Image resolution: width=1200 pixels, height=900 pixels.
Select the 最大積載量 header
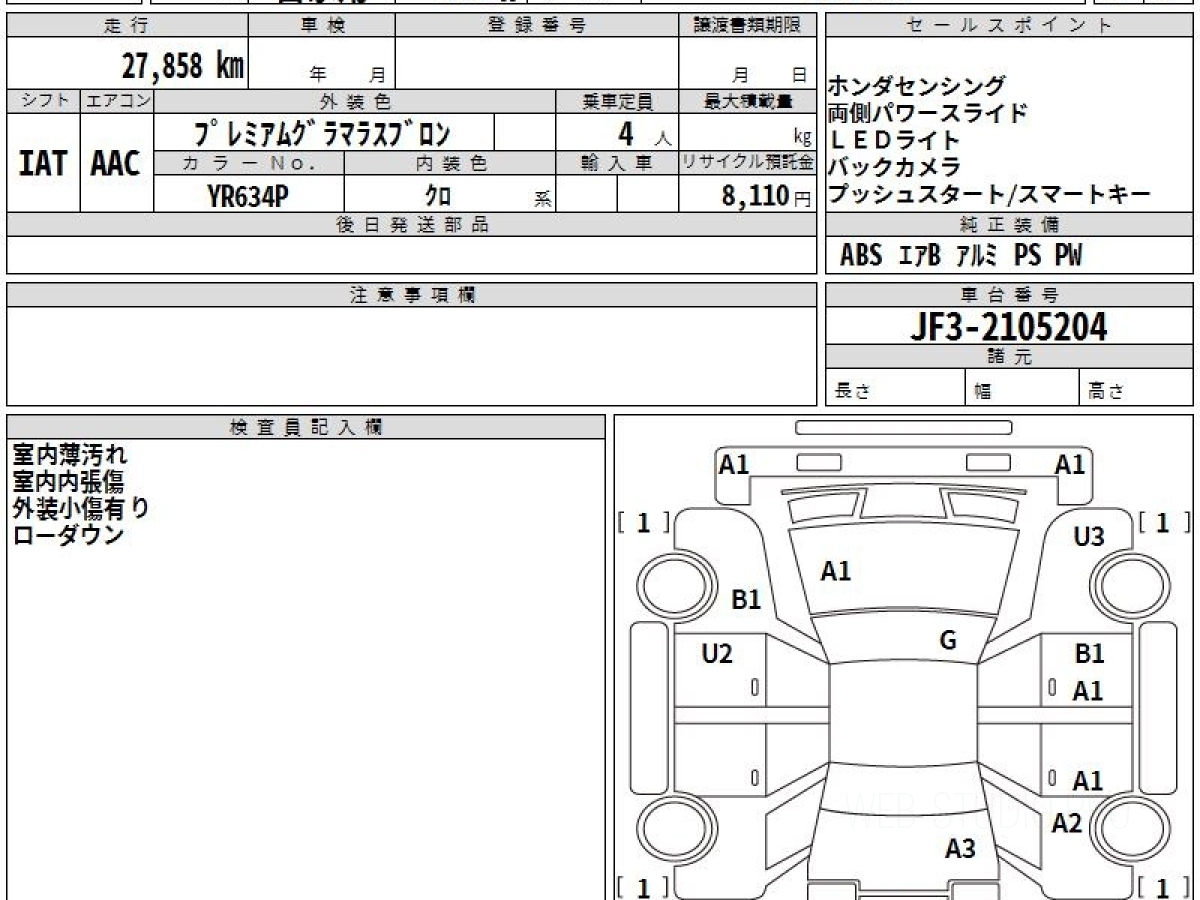pyautogui.click(x=748, y=101)
